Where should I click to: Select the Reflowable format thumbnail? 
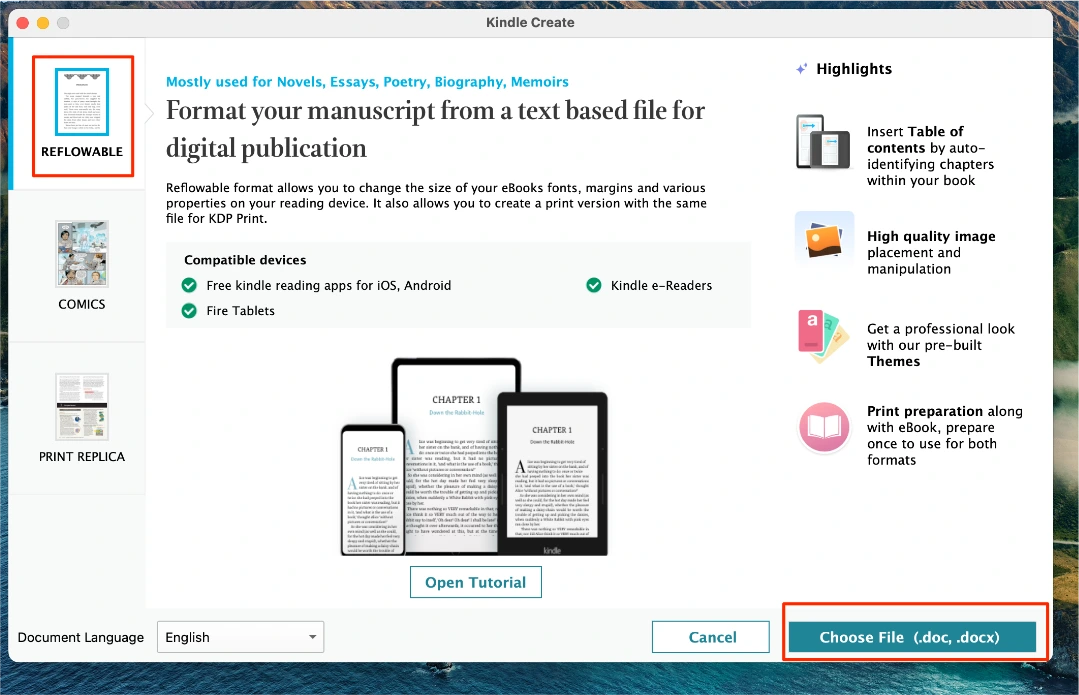(82, 102)
